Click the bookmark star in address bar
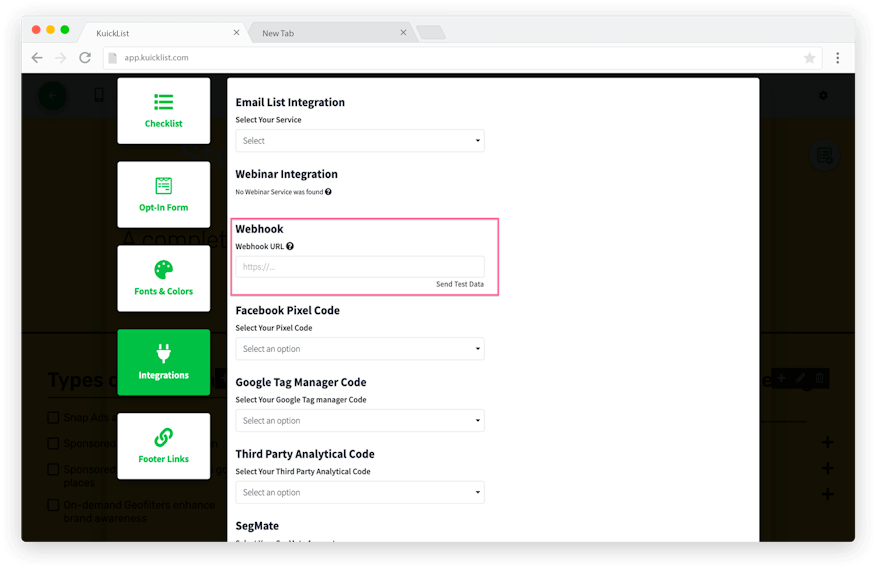Image resolution: width=876 pixels, height=568 pixels. coord(809,58)
